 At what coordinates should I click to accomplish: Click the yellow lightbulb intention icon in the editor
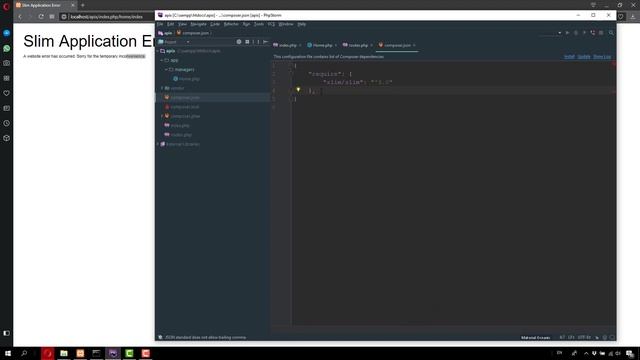pos(298,90)
